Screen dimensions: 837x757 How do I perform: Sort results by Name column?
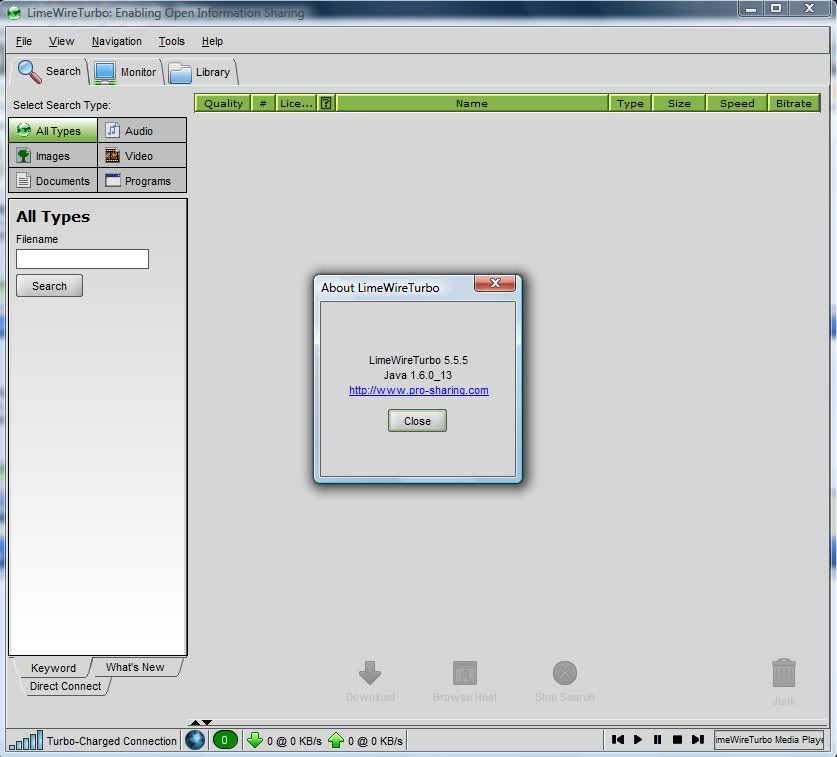point(472,103)
